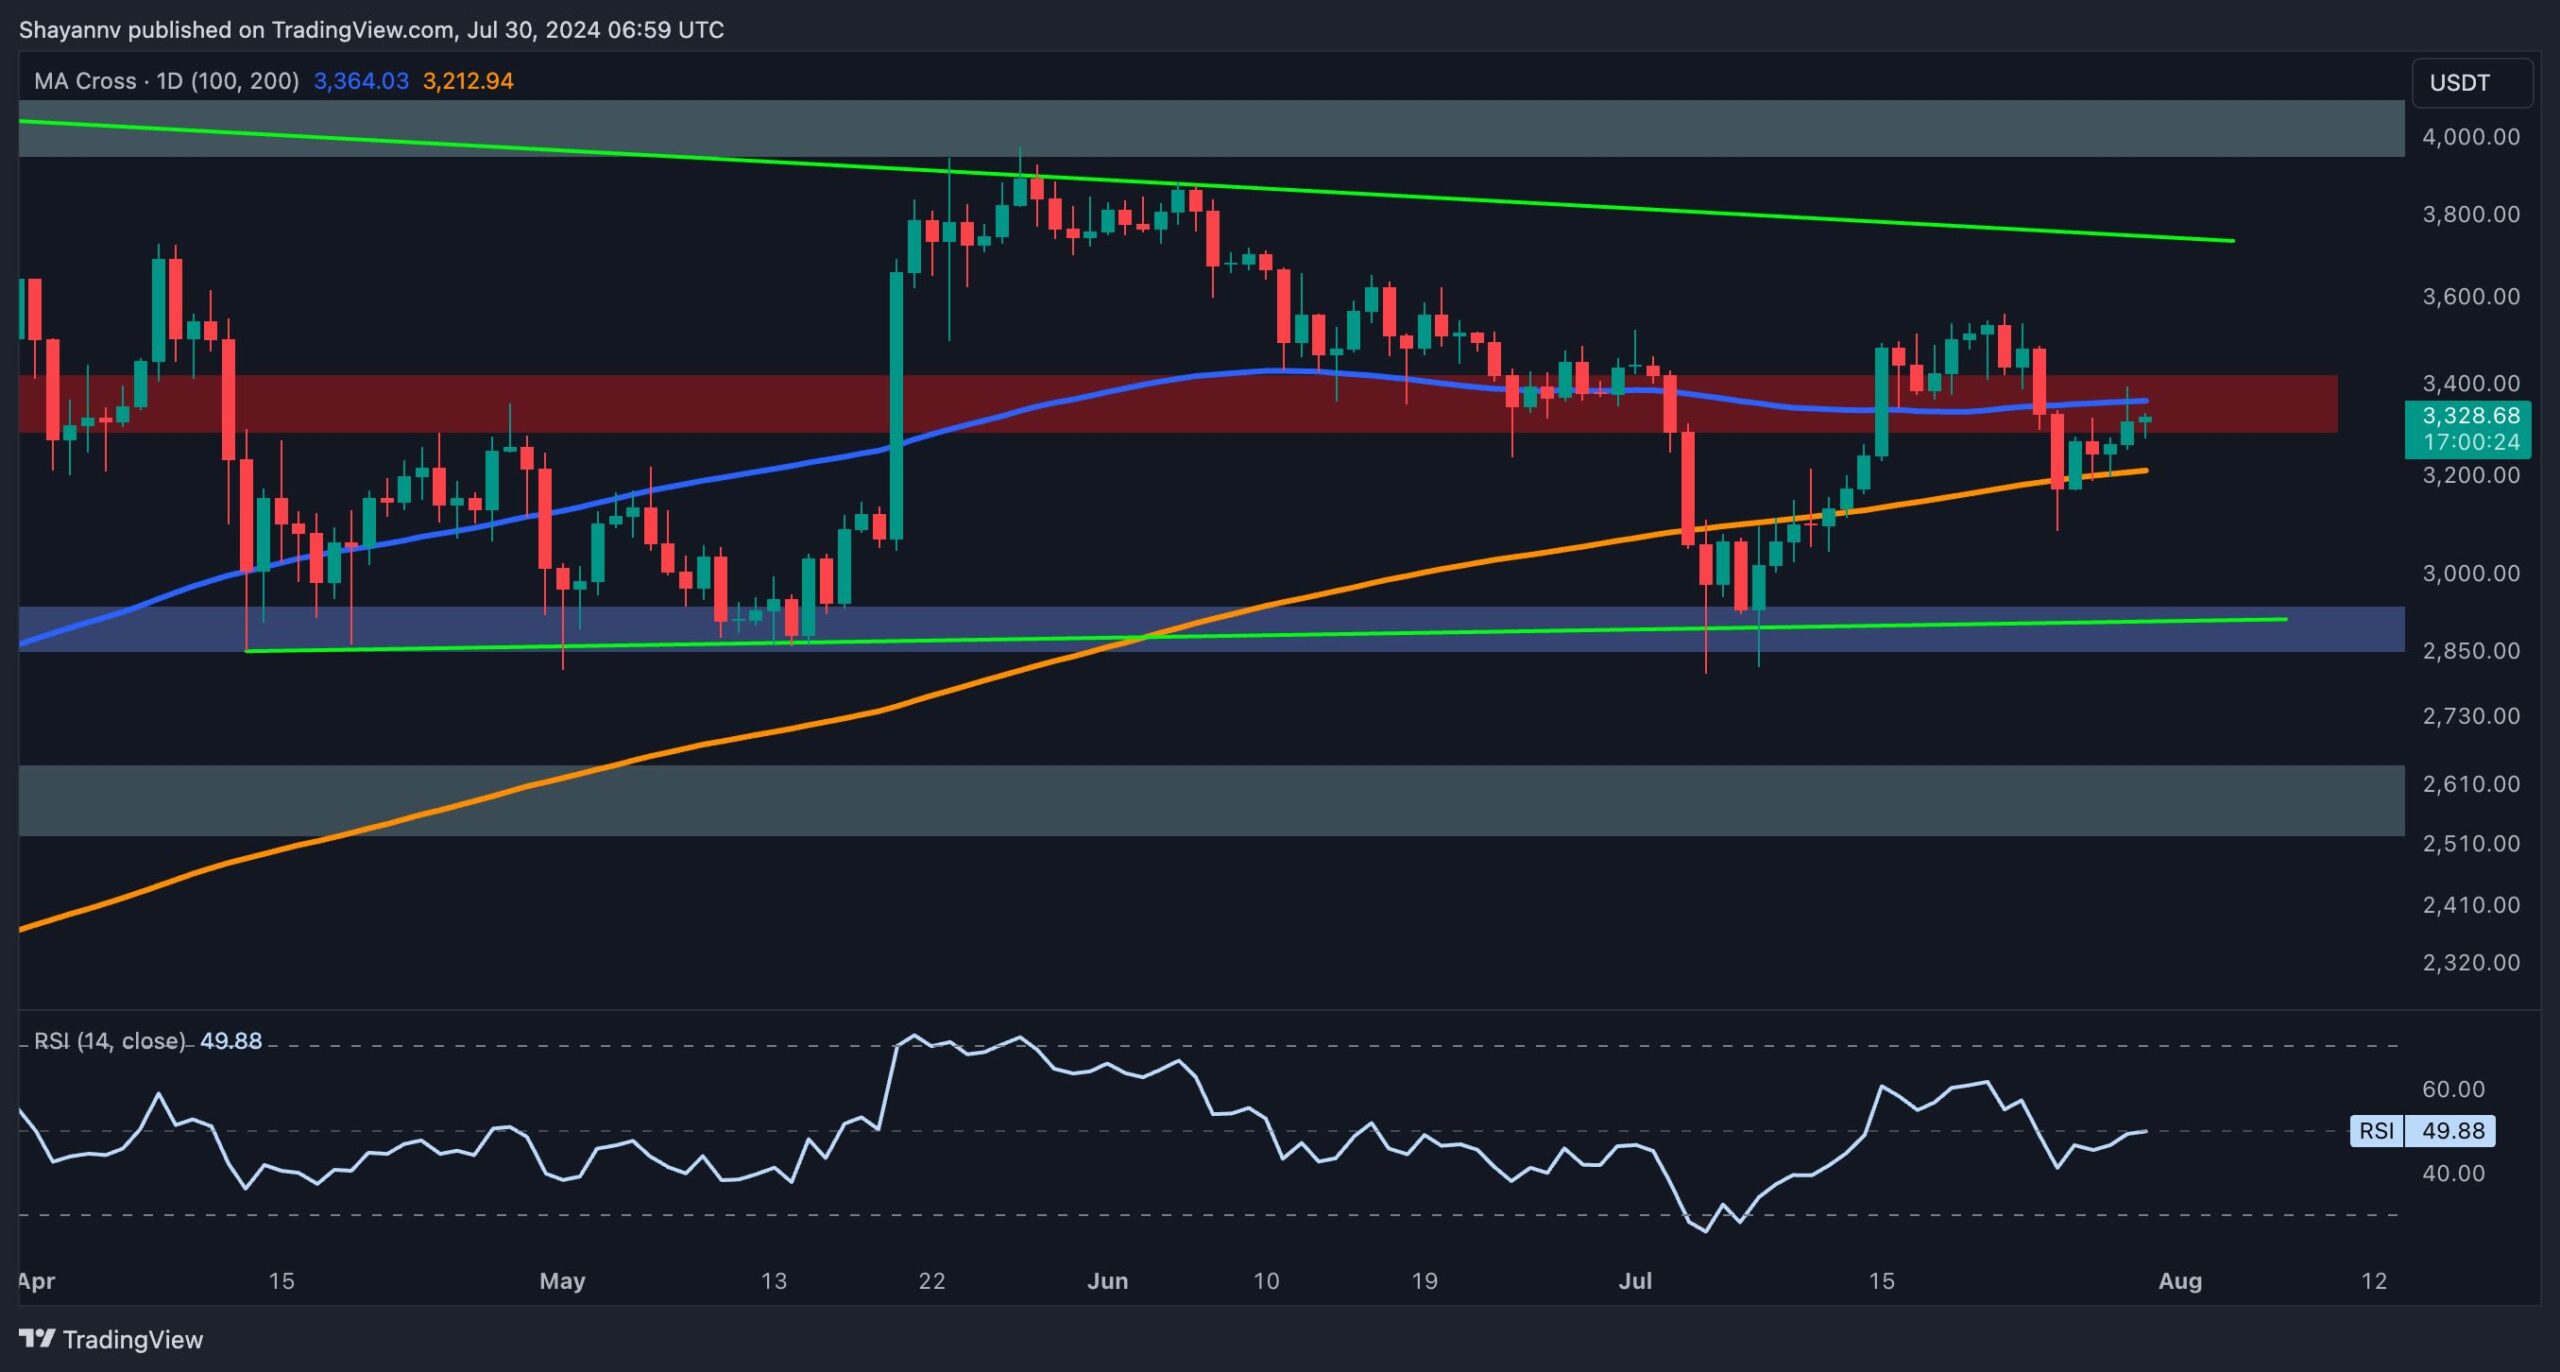Click the RSI 40.00 axis label
The width and height of the screenshot is (2560, 1372).
pos(2453,1173)
